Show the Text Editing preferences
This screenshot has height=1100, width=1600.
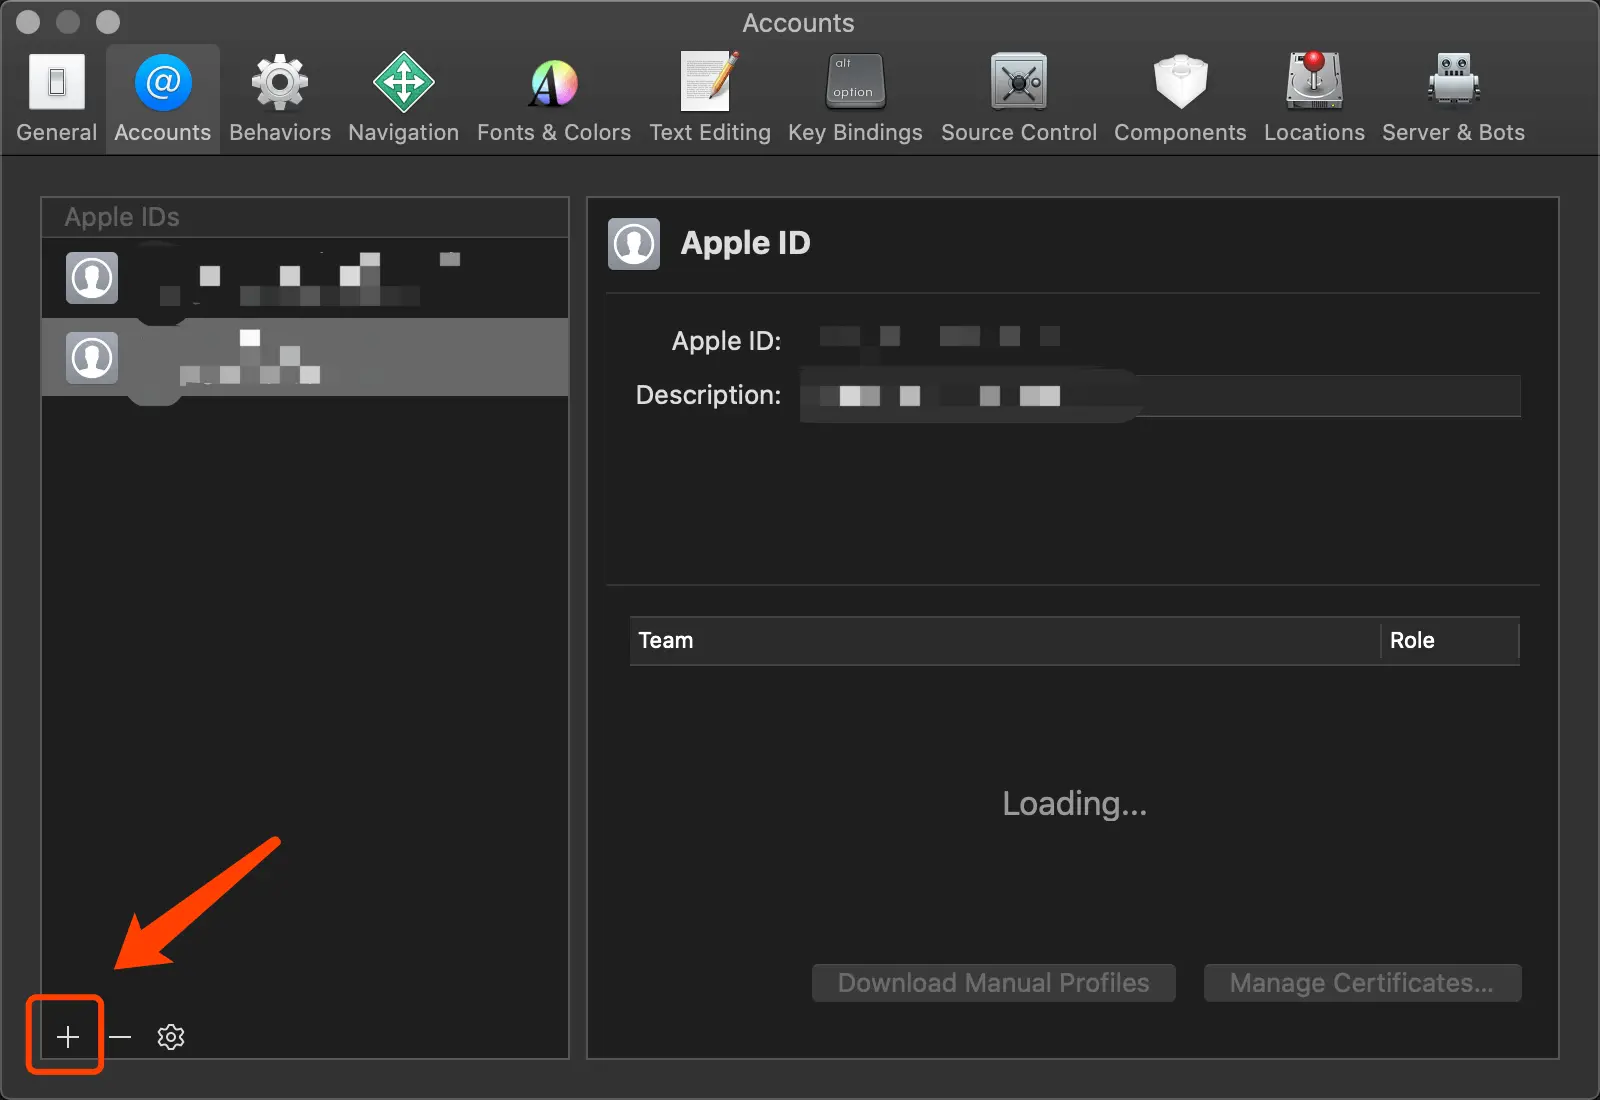click(x=710, y=98)
